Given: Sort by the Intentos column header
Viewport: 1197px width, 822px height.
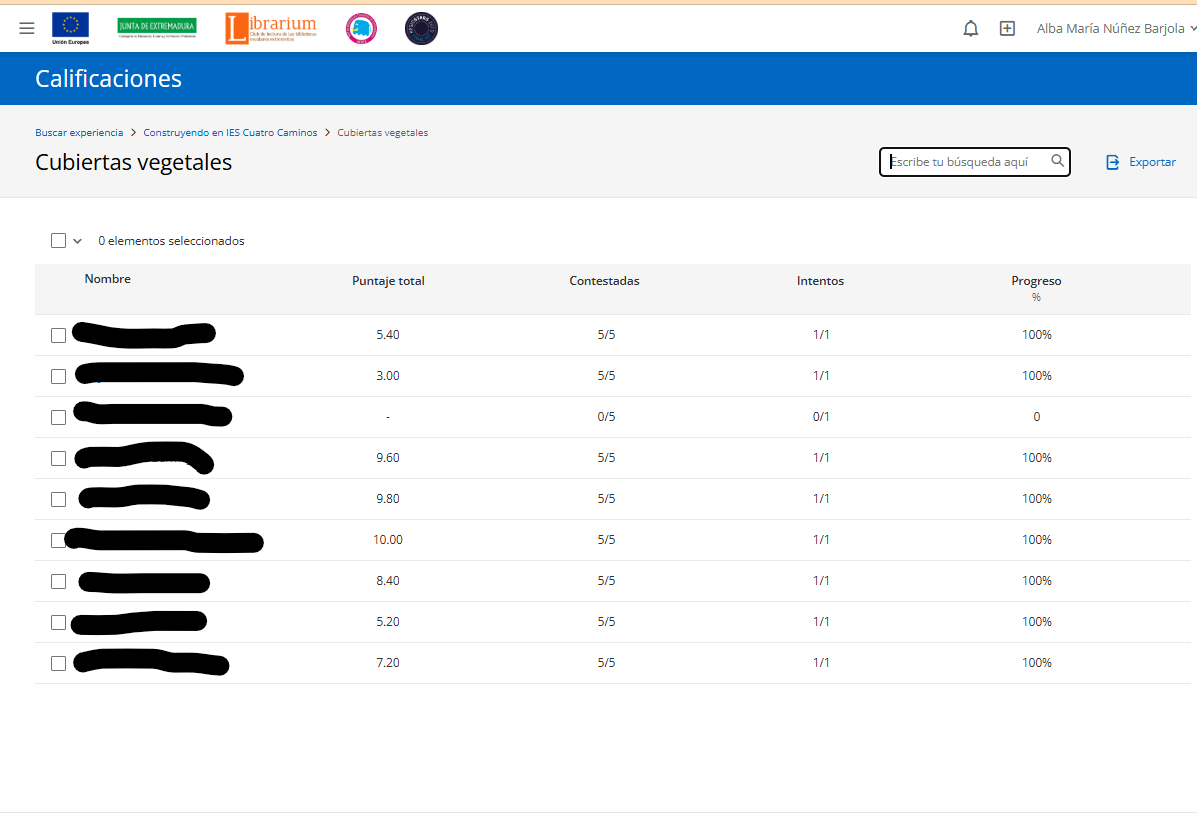Looking at the screenshot, I should point(821,281).
